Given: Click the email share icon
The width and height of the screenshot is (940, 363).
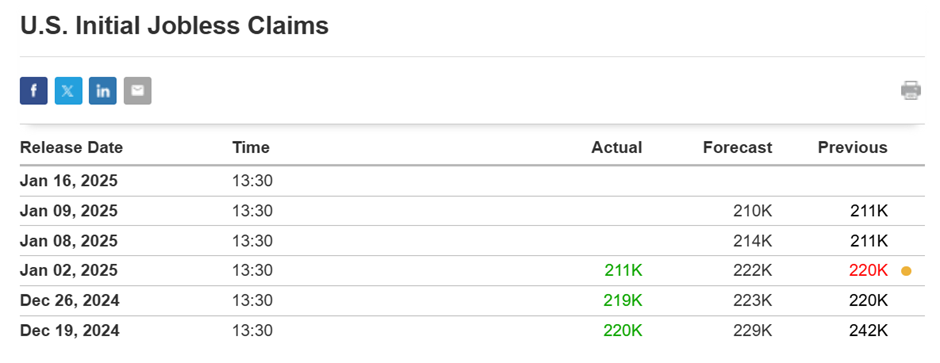Looking at the screenshot, I should pos(138,91).
